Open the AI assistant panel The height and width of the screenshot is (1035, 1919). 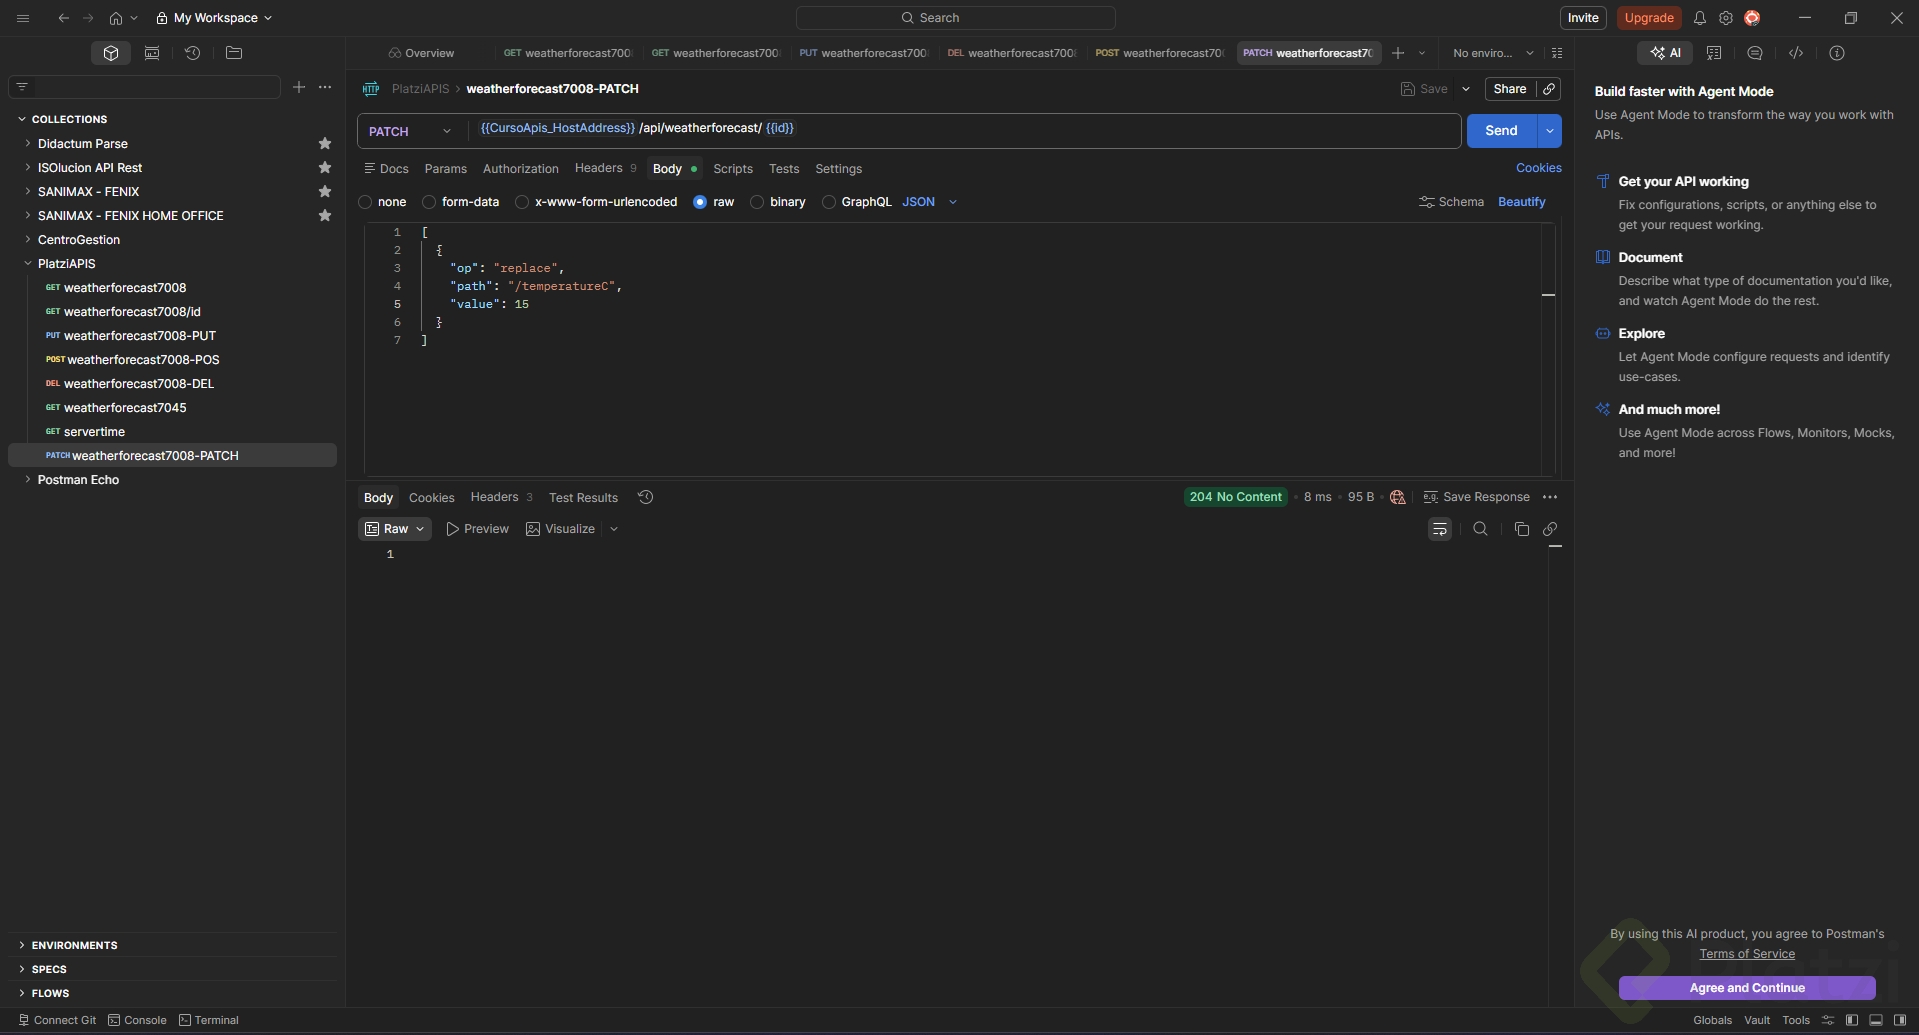click(1666, 53)
